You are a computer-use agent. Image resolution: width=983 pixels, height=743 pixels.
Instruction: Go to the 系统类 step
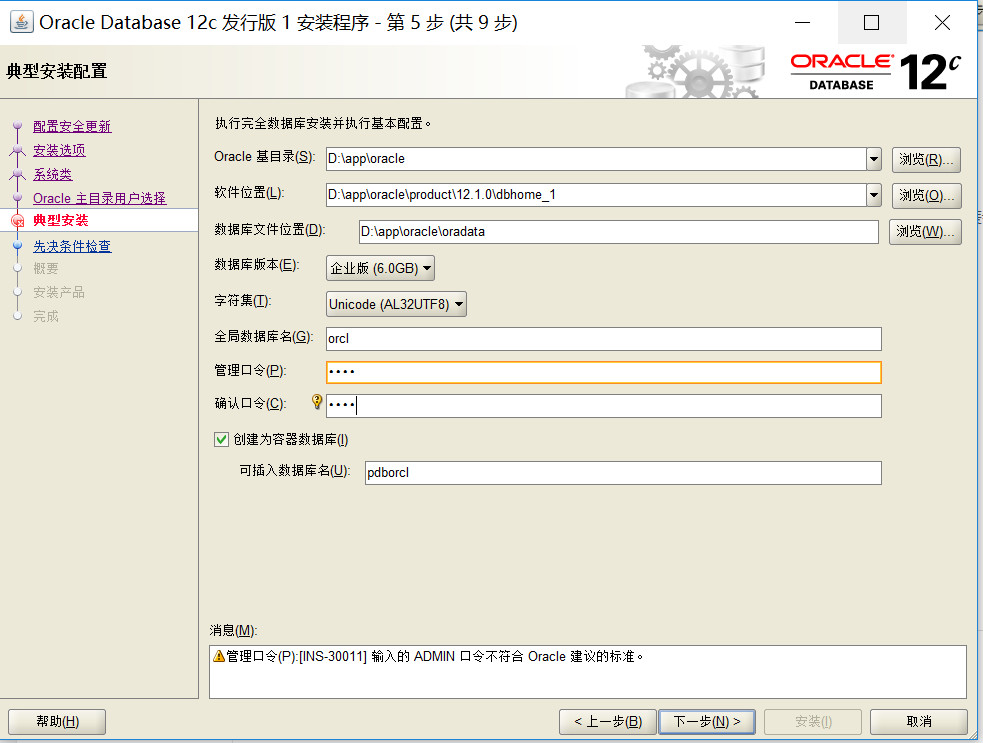pos(53,174)
